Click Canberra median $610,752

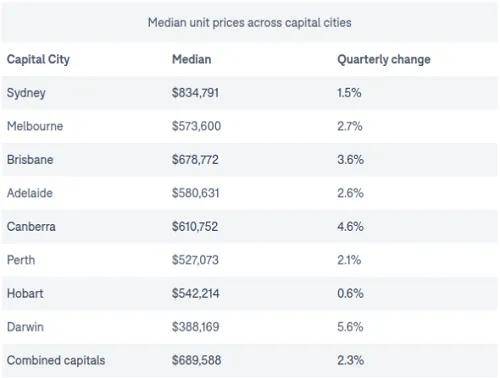pyautogui.click(x=195, y=227)
